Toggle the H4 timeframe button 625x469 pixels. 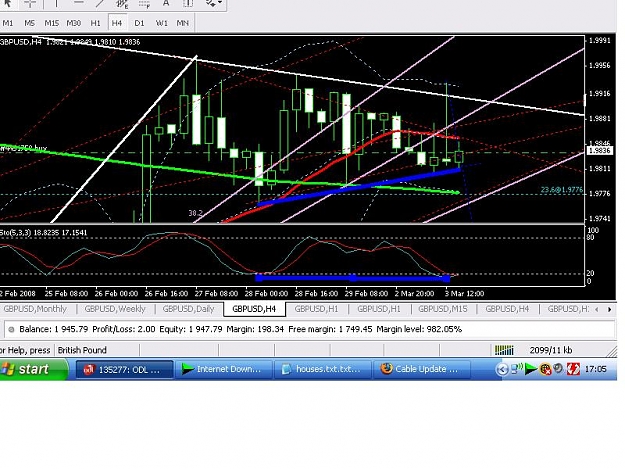(x=117, y=23)
